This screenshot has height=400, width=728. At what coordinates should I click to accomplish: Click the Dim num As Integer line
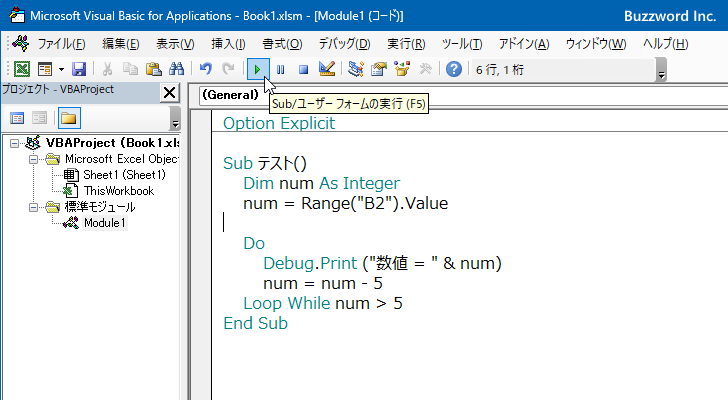(321, 183)
